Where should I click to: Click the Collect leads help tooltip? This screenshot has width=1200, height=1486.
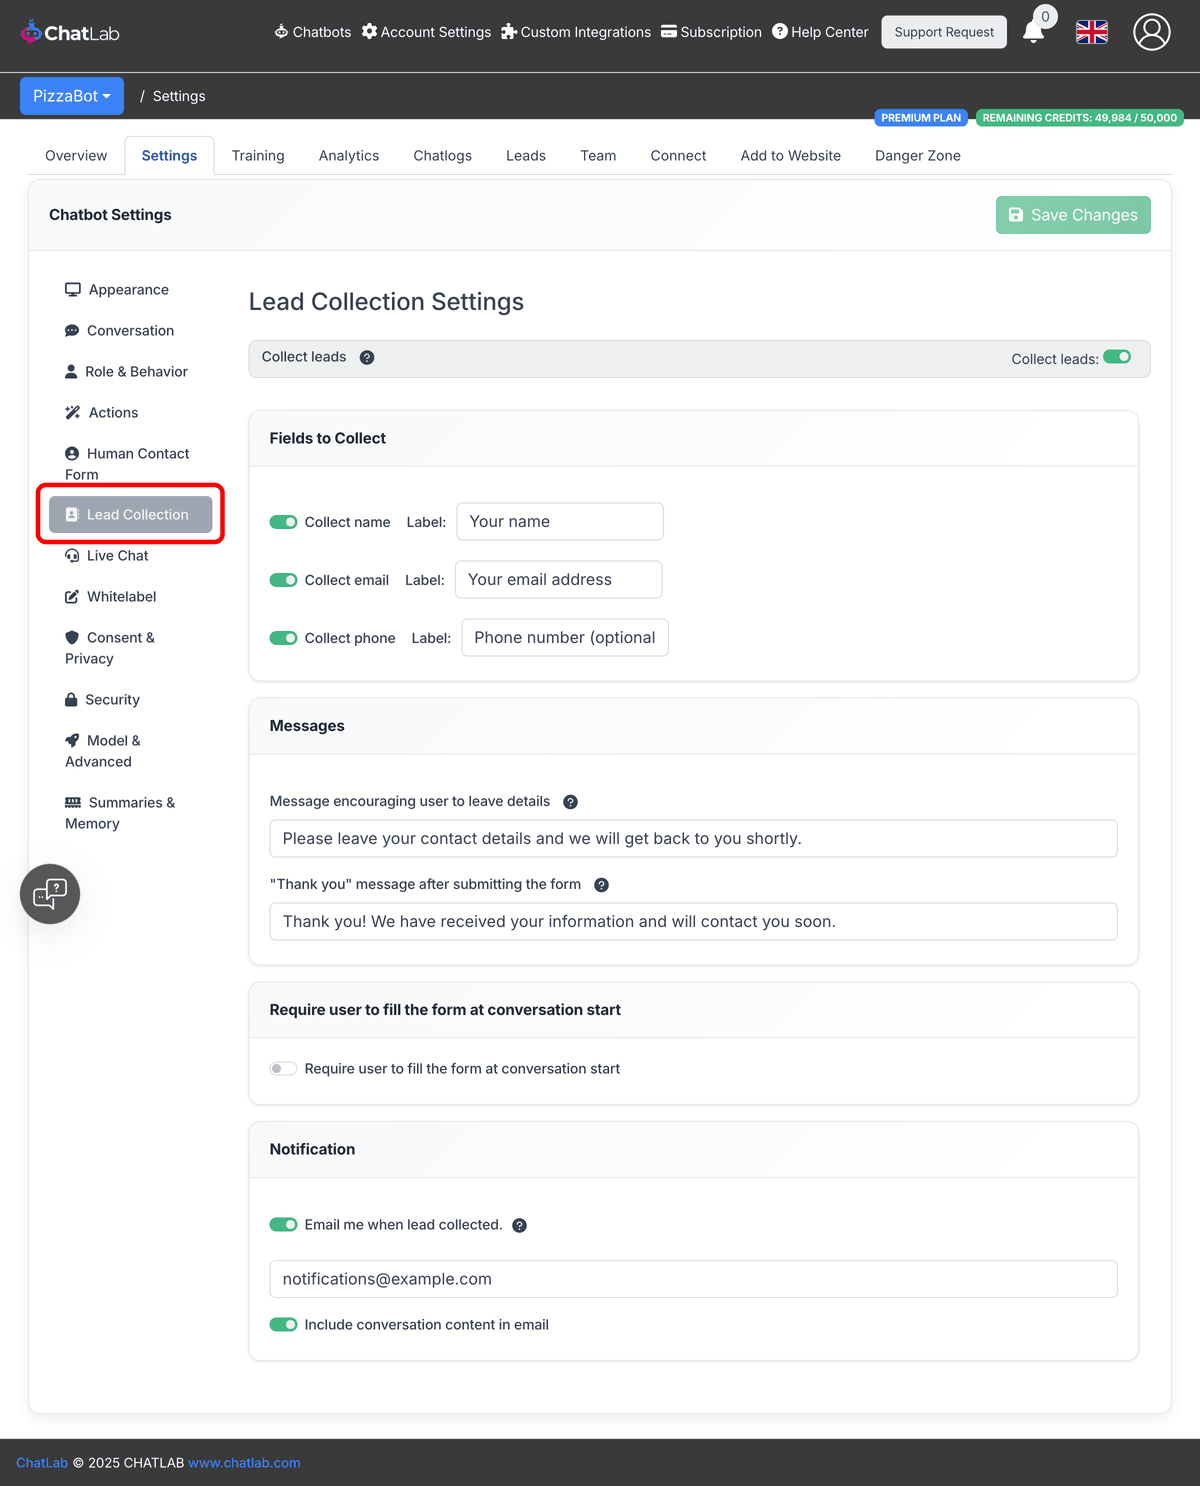click(x=367, y=357)
